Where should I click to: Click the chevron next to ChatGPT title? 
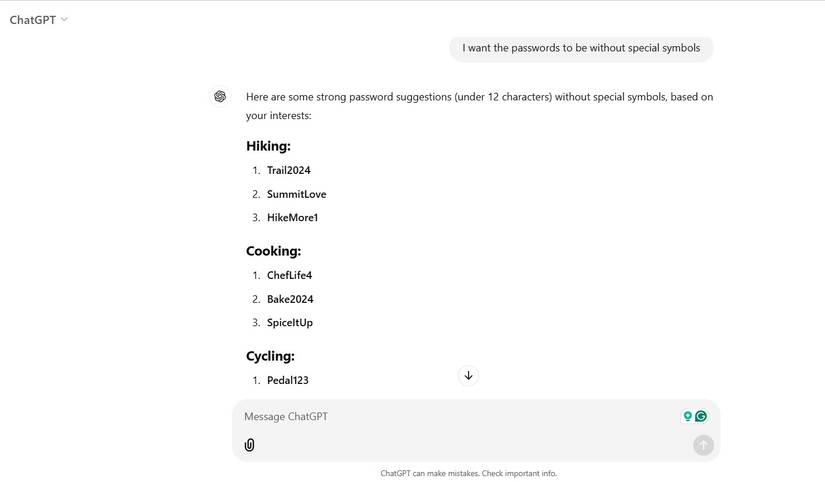(65, 20)
